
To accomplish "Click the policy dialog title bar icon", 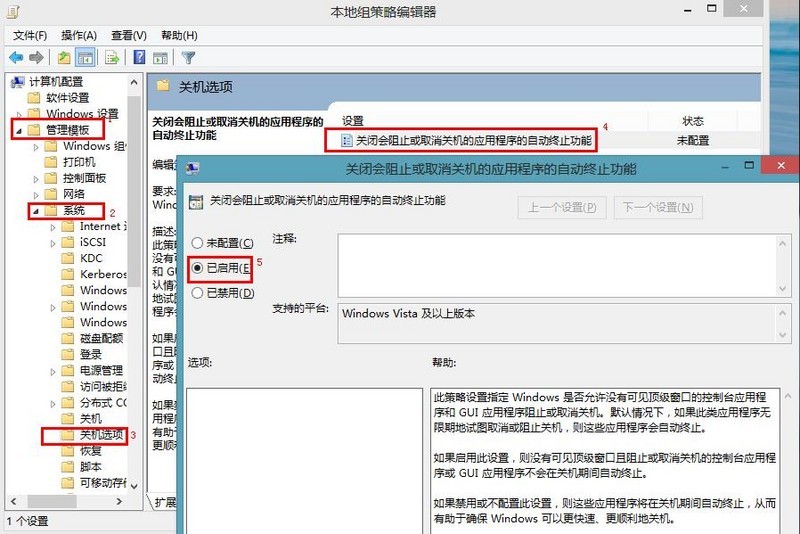I will click(192, 168).
